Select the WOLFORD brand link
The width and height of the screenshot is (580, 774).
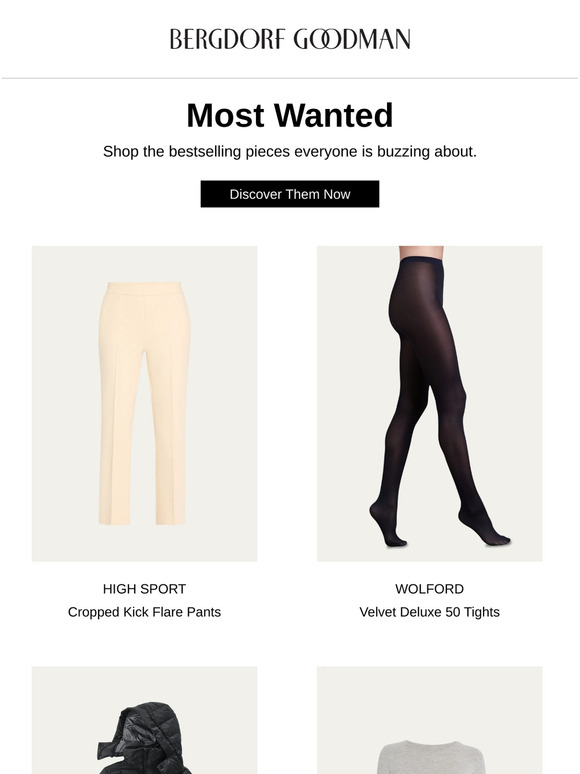[x=429, y=589]
